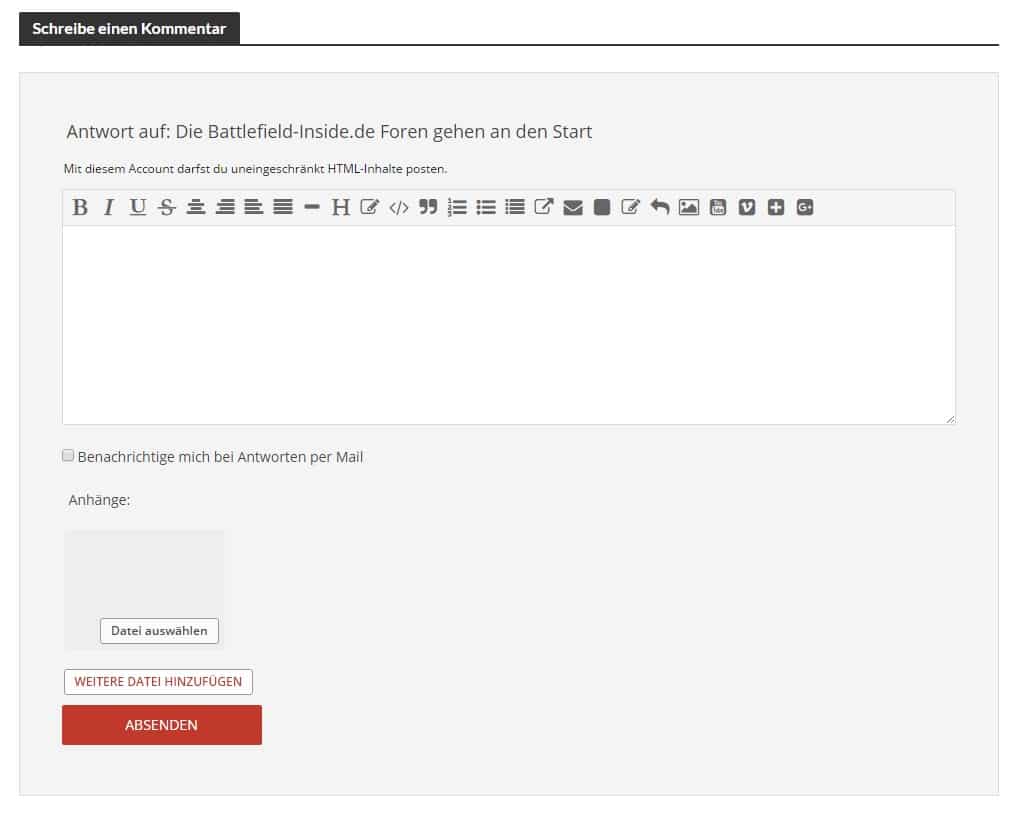Embed a Vimeo video
This screenshot has width=1023, height=818.
747,207
